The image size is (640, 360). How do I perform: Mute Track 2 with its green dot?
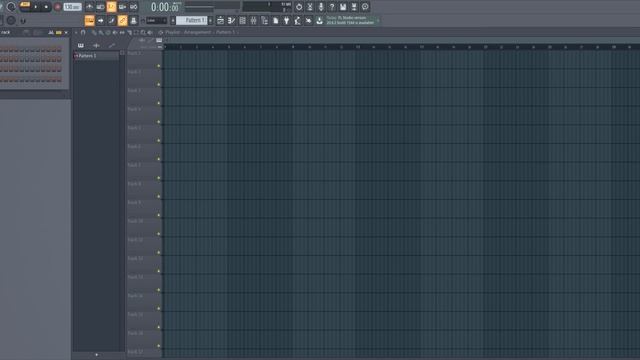(x=159, y=84)
